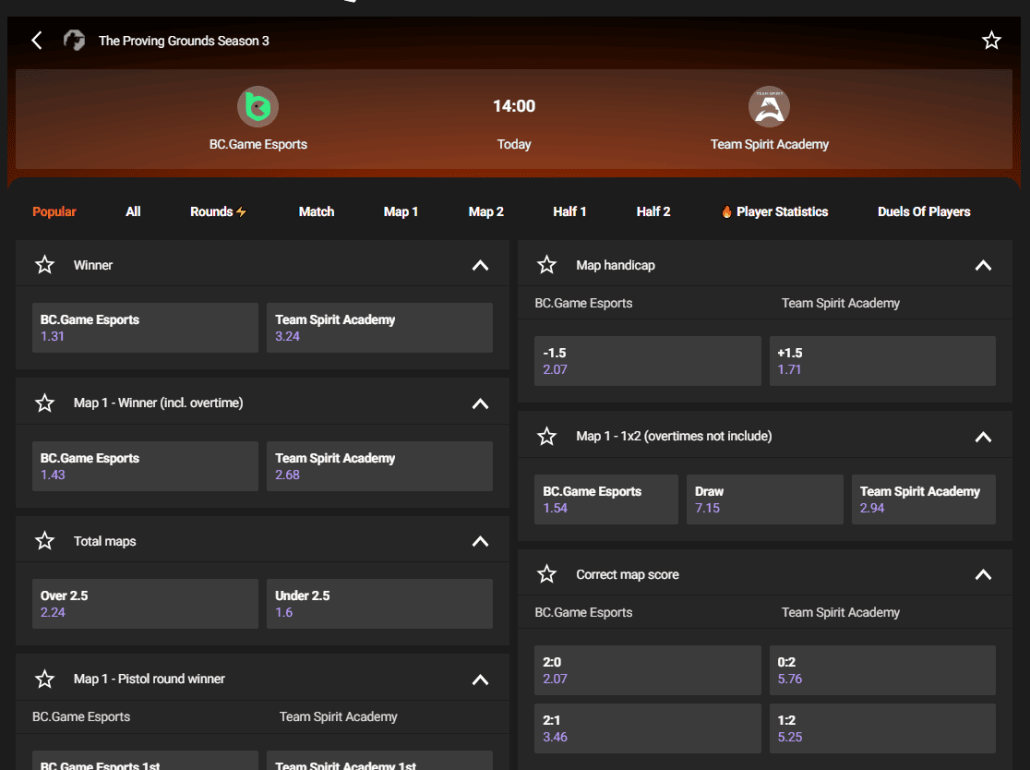Image resolution: width=1030 pixels, height=770 pixels.
Task: Select correct score 2:1 at 3.46
Action: click(647, 728)
